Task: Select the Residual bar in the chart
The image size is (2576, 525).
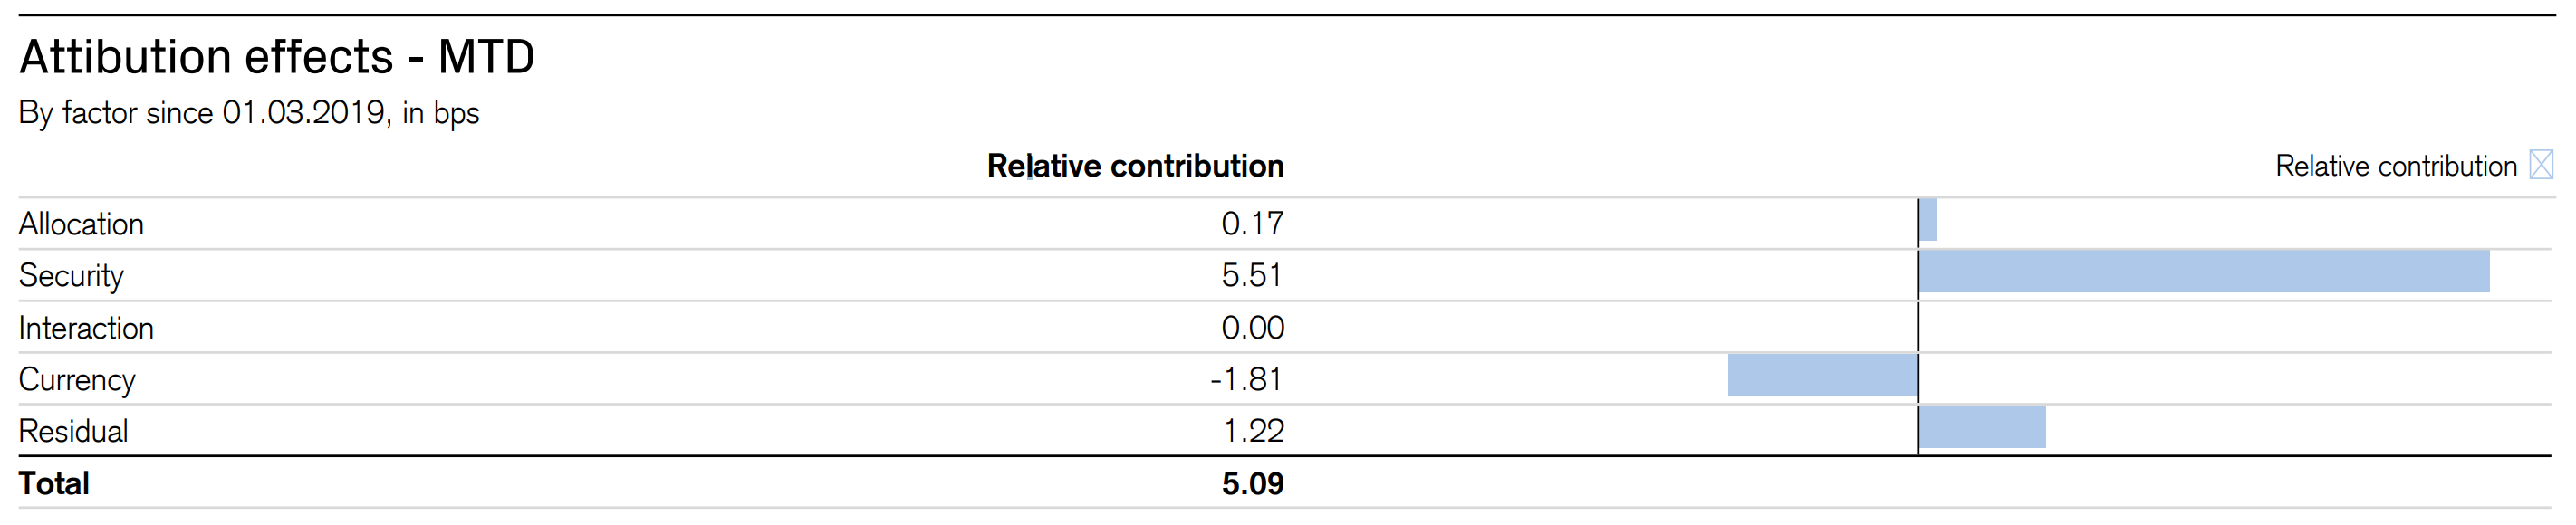Action: [x=1982, y=428]
